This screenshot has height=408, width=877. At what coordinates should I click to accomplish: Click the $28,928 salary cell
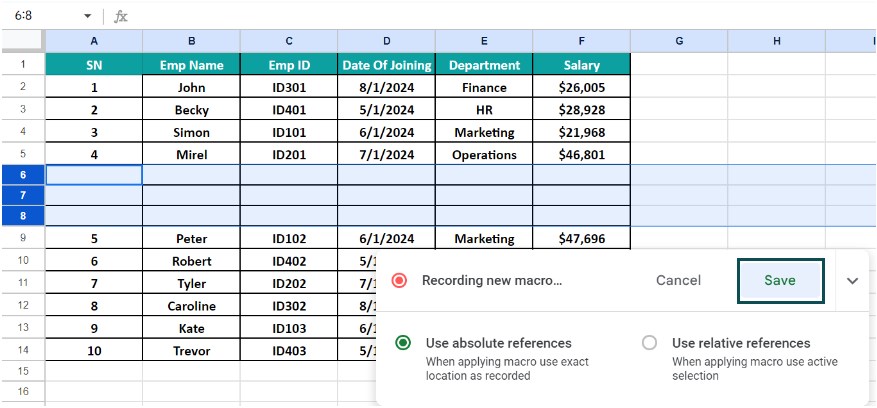coord(582,110)
